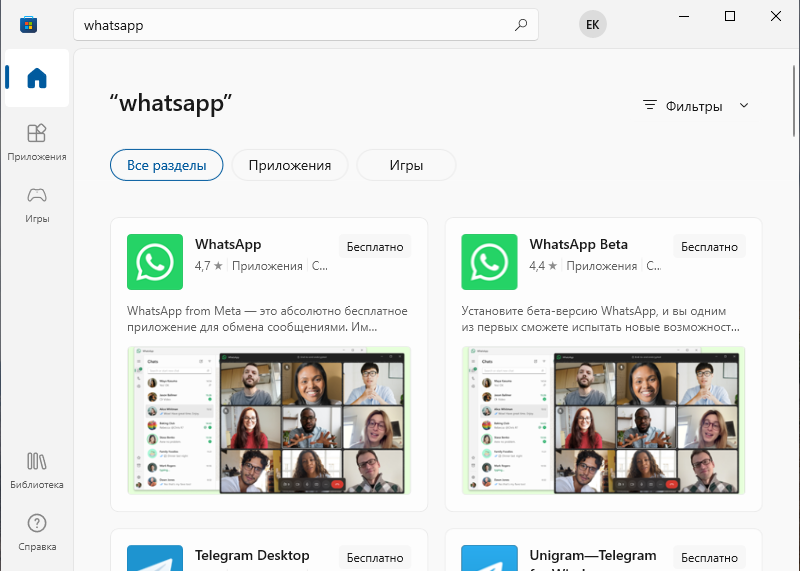The height and width of the screenshot is (571, 800).
Task: Open the EK user profile avatar
Action: coord(592,24)
